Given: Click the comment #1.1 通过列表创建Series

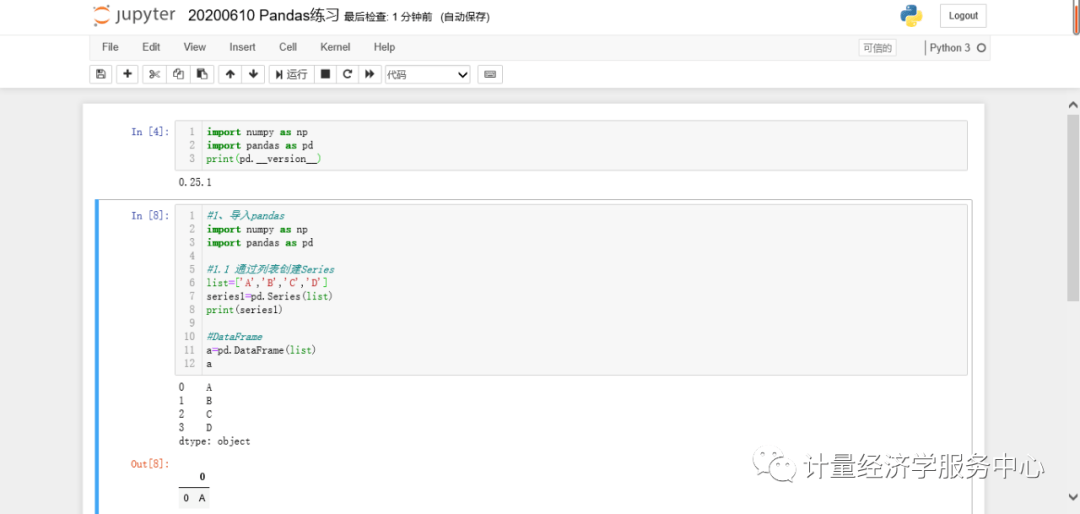Looking at the screenshot, I should [270, 269].
